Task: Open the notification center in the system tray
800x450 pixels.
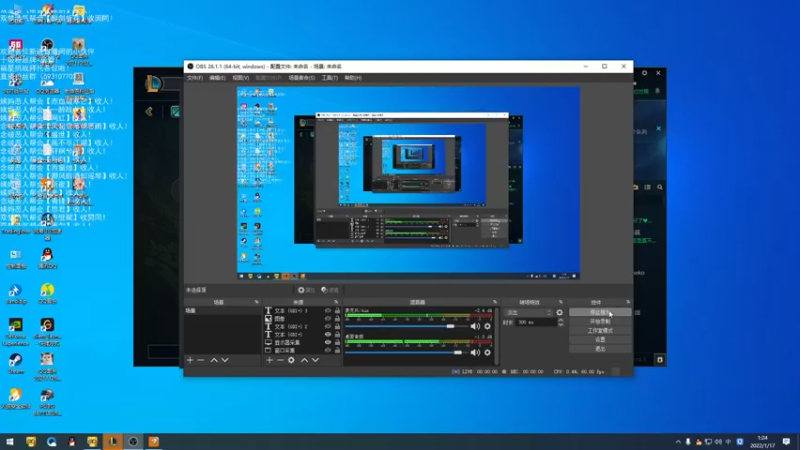Action: click(786, 441)
